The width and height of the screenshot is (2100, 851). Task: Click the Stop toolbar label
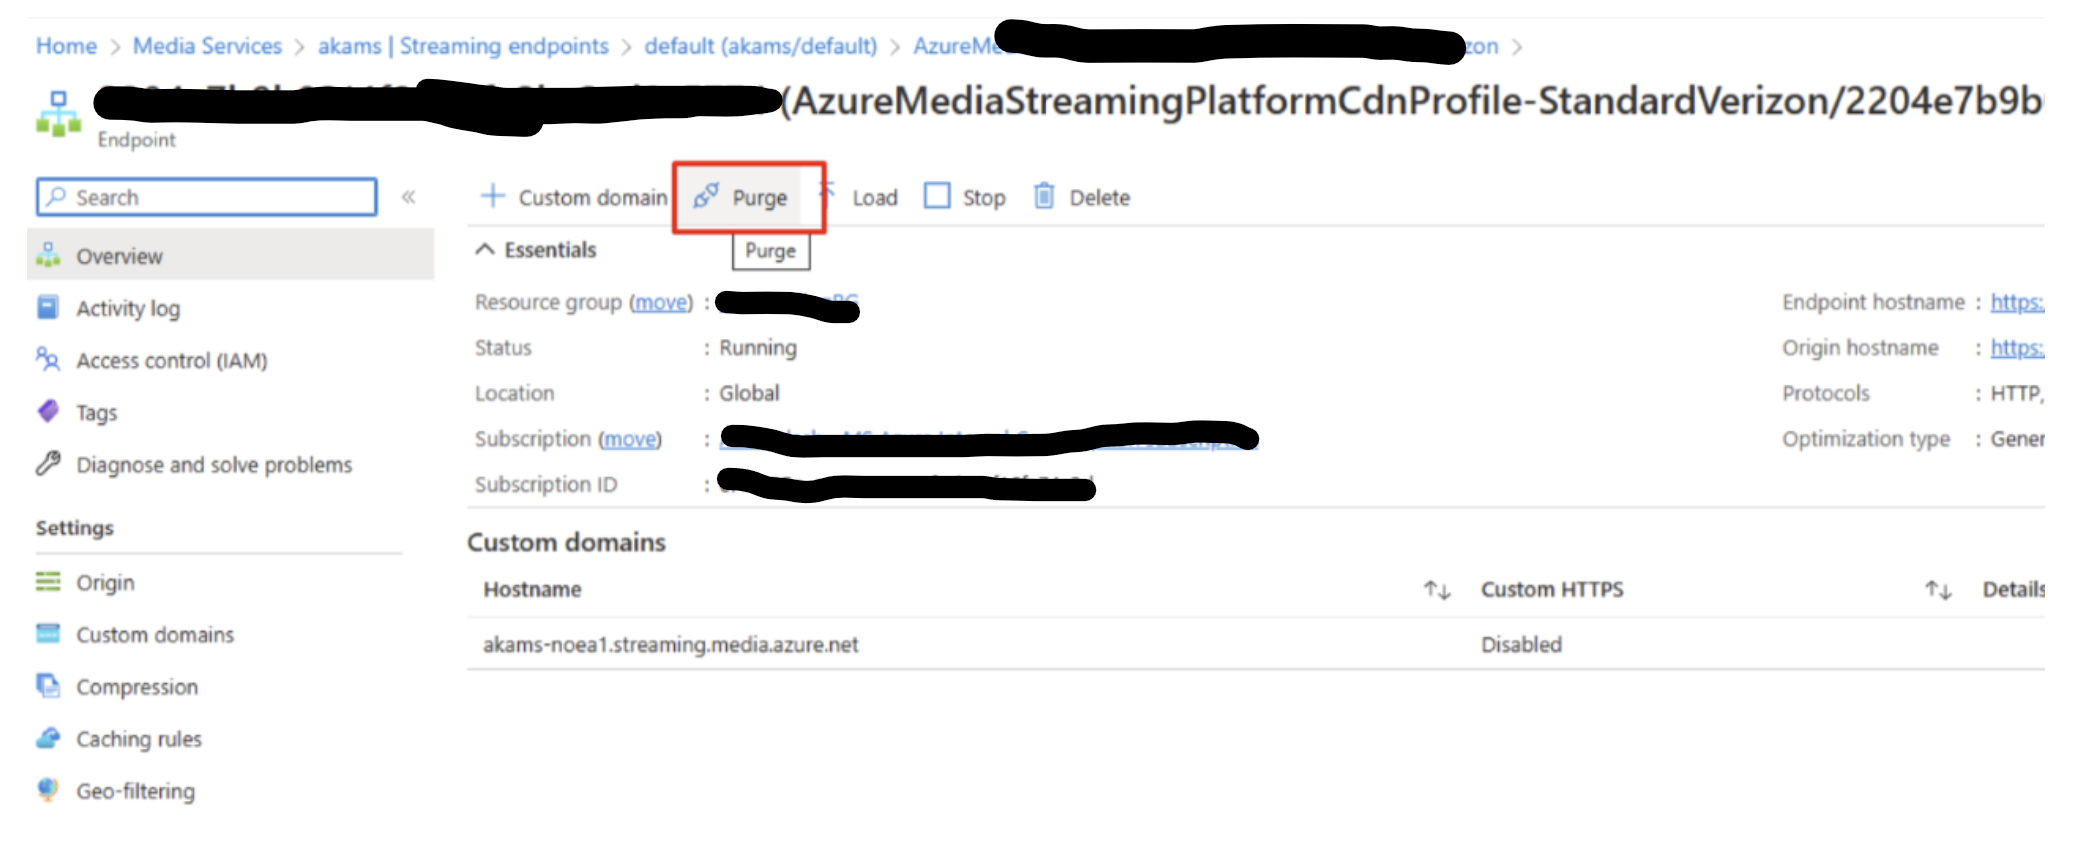click(x=984, y=197)
